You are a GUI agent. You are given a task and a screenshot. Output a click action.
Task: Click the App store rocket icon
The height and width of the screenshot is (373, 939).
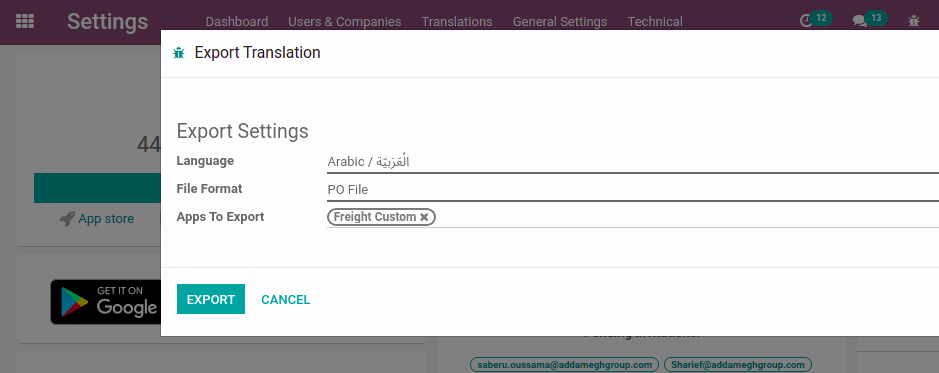click(66, 219)
